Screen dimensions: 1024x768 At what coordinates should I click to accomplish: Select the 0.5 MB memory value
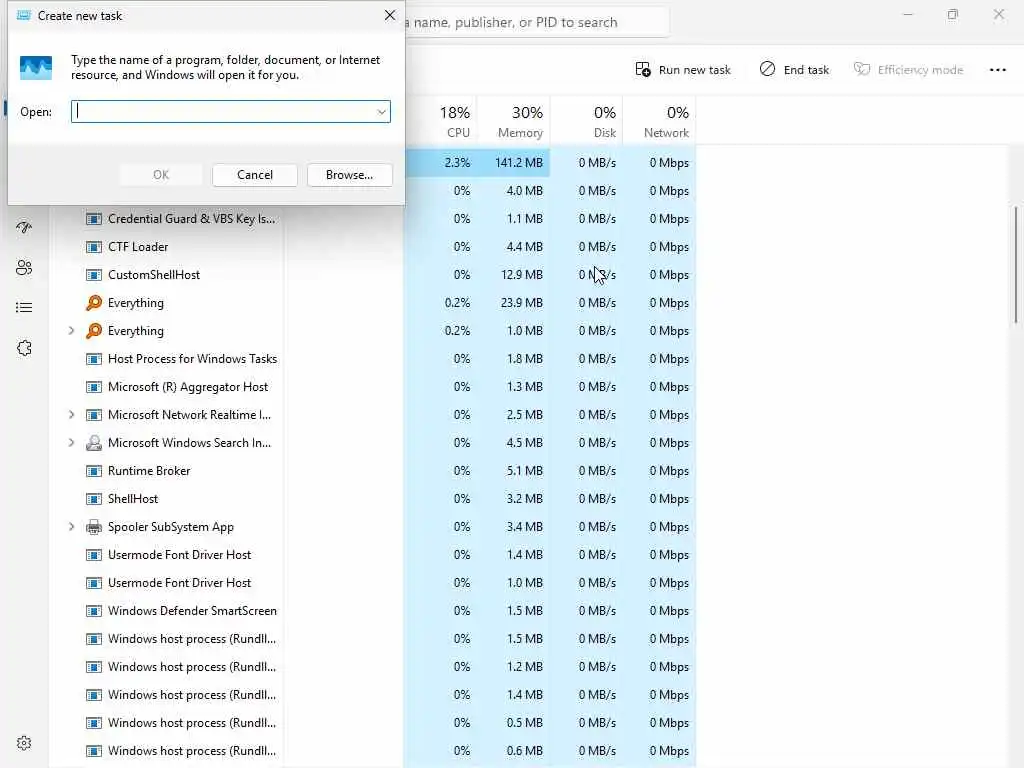coord(524,723)
